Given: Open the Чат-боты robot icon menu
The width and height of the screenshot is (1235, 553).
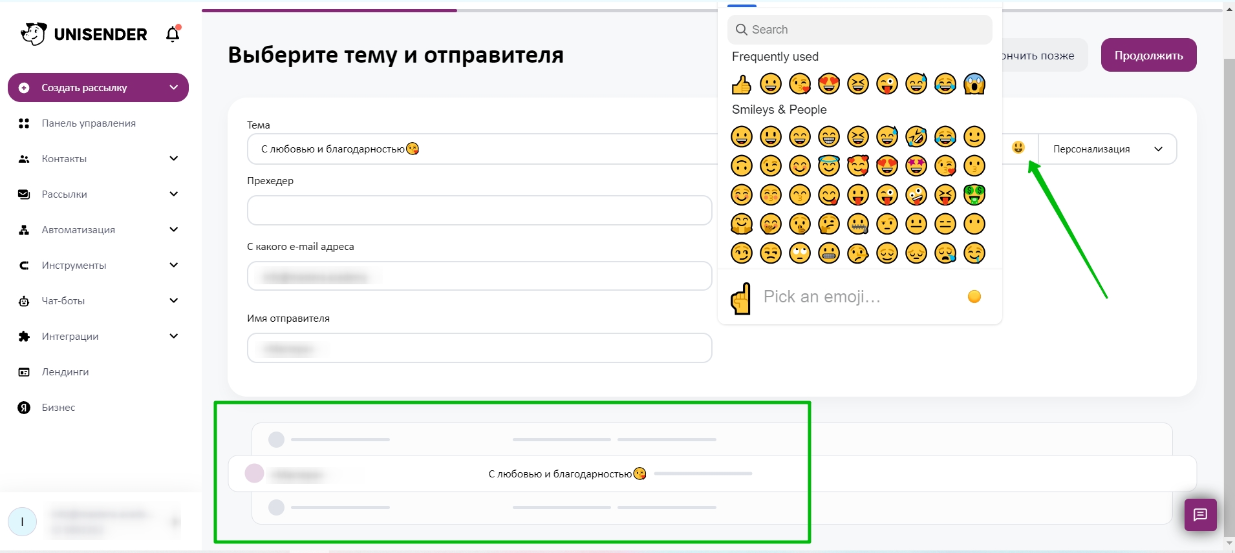Looking at the screenshot, I should [x=24, y=300].
